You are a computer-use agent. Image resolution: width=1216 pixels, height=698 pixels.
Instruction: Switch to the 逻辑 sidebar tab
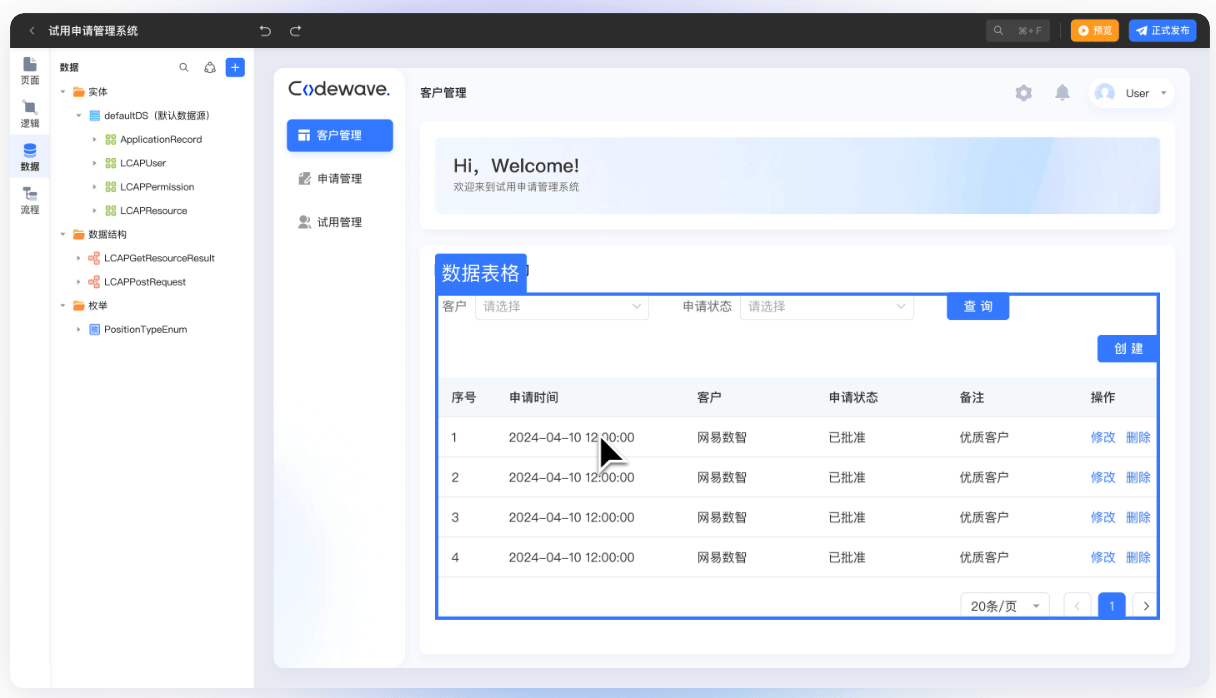coord(30,114)
